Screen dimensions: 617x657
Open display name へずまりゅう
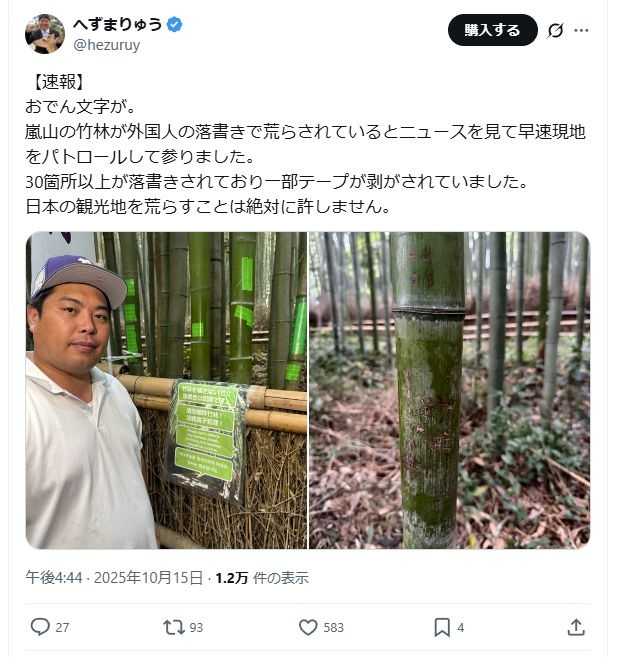click(x=118, y=24)
